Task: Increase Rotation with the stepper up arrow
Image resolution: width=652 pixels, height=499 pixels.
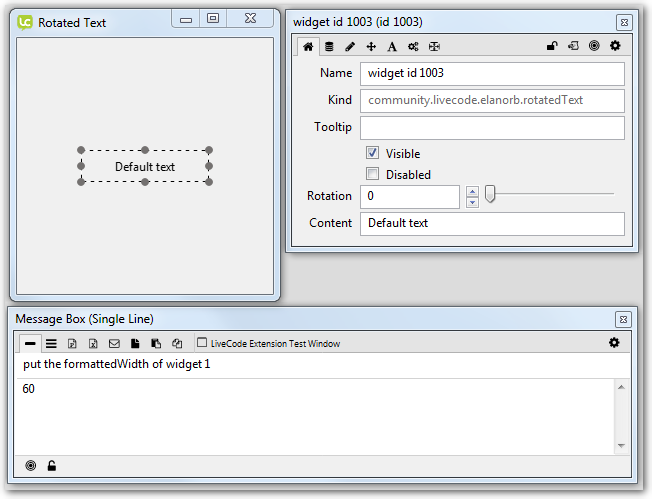Action: coord(472,191)
